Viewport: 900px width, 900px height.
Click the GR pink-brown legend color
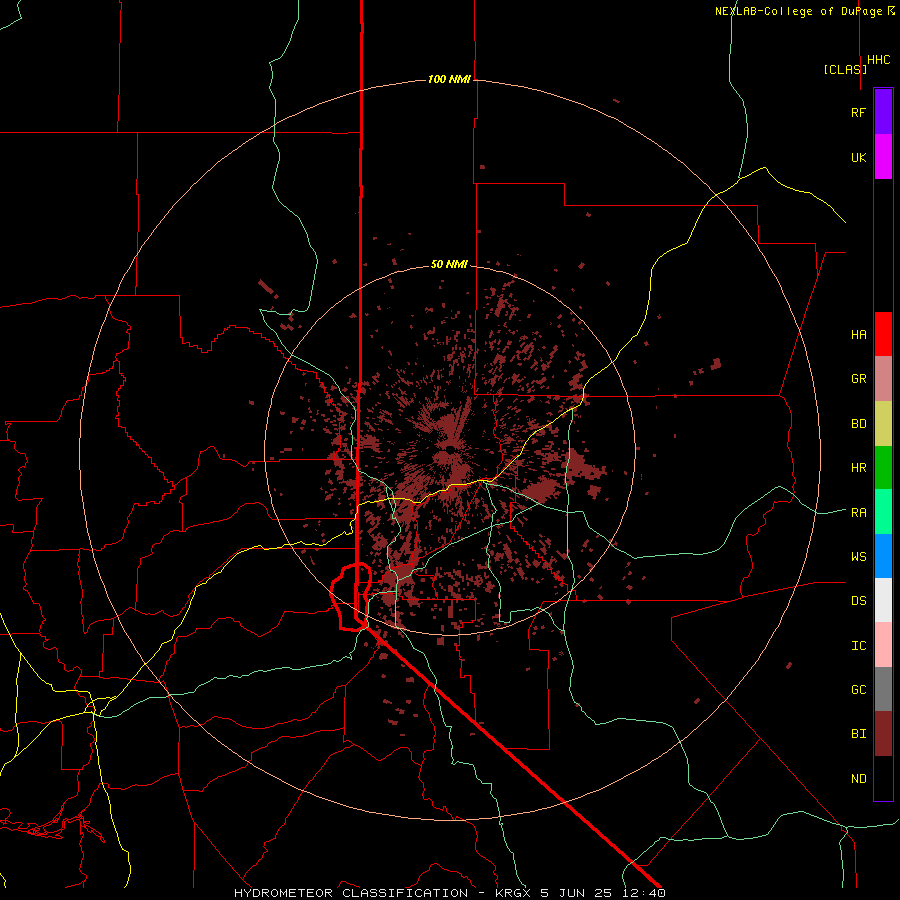(883, 378)
